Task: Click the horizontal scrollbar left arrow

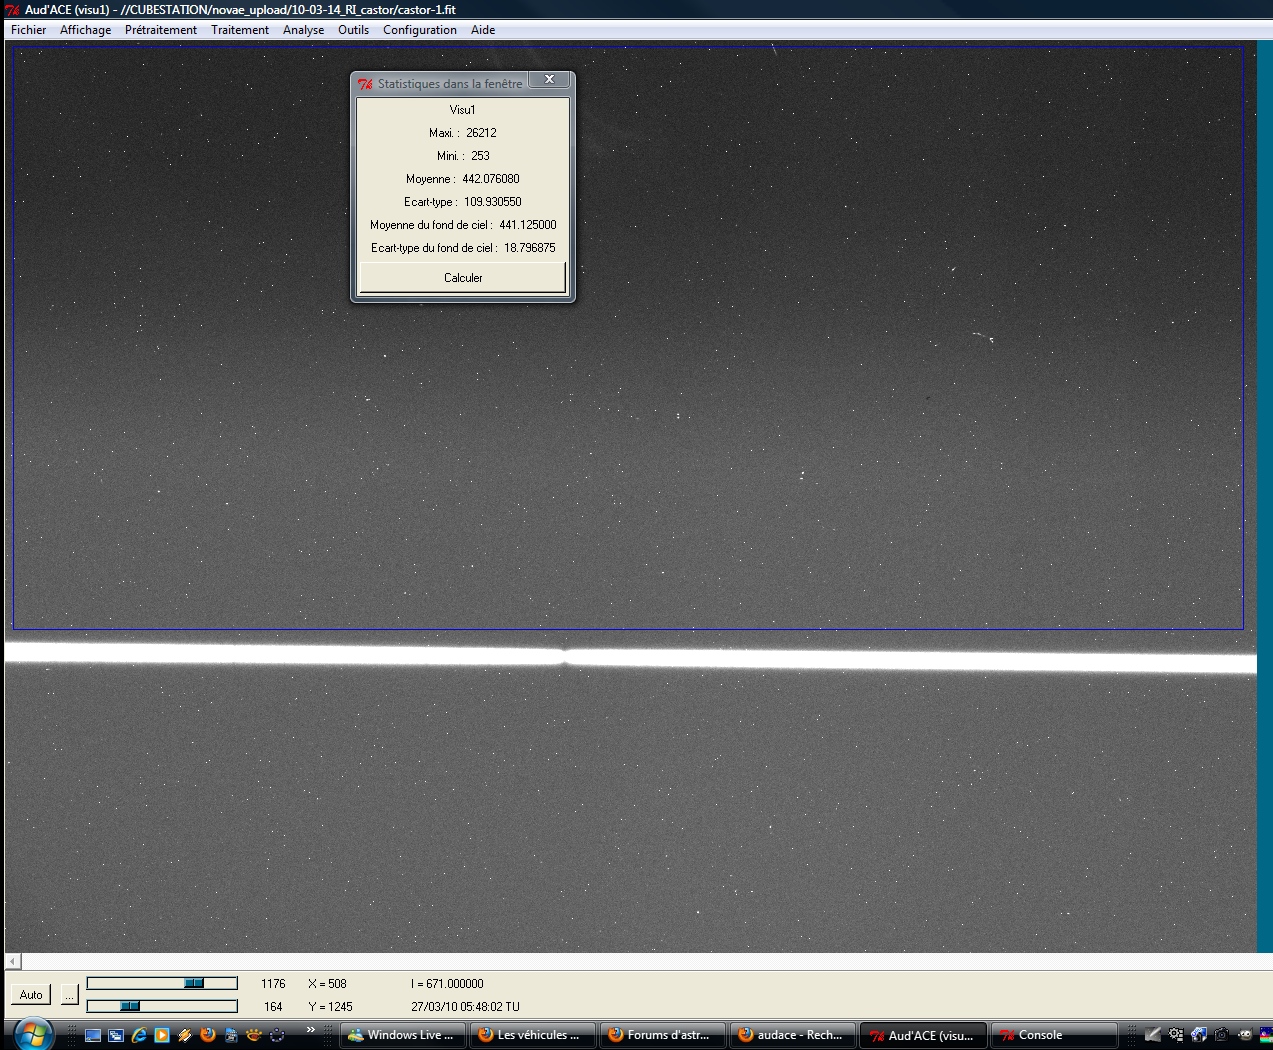Action: [13, 961]
